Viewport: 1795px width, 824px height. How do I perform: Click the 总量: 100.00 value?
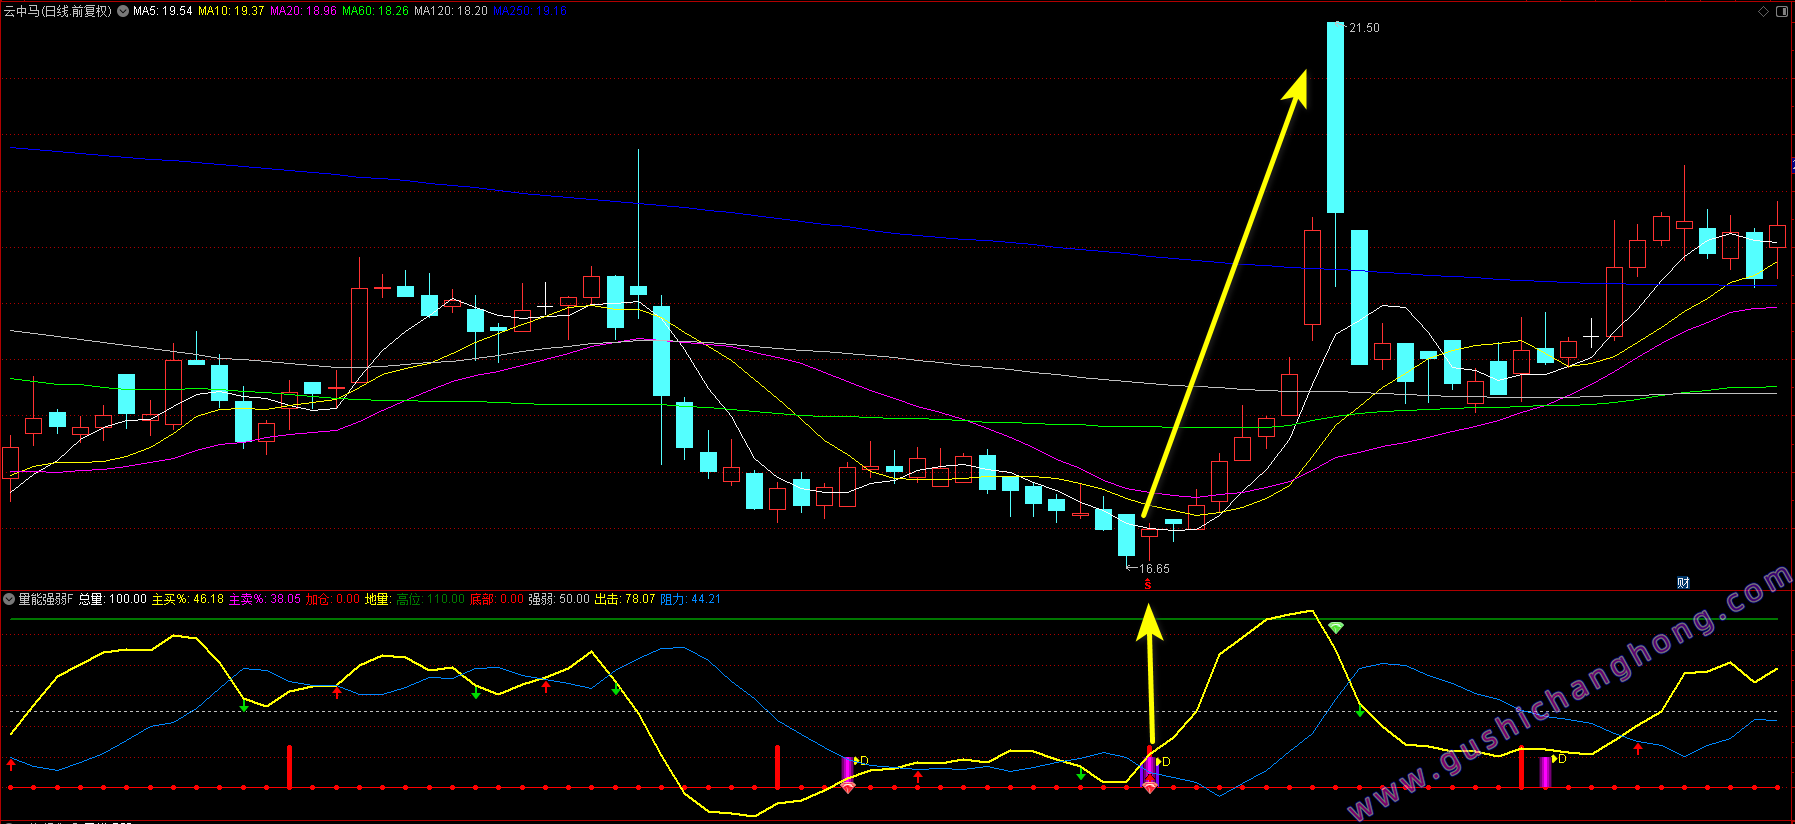click(113, 599)
